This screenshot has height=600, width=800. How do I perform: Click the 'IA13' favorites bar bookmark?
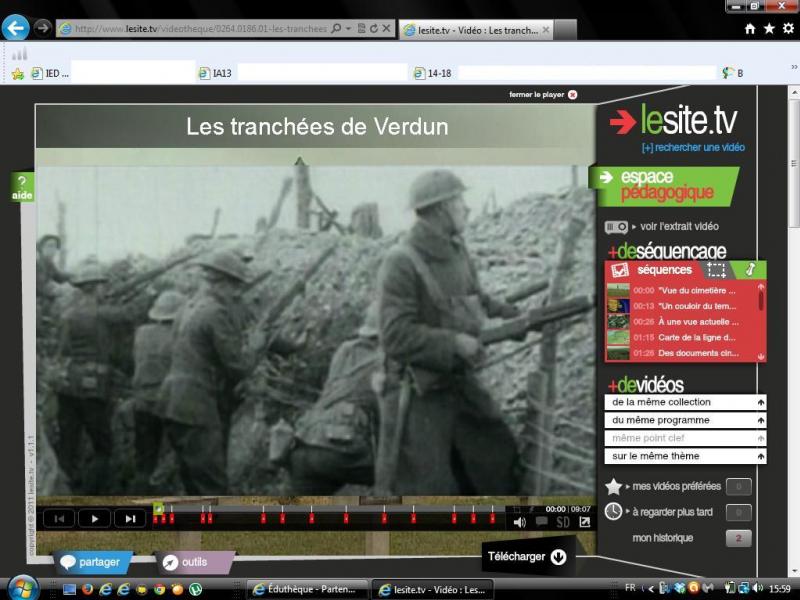[x=215, y=73]
